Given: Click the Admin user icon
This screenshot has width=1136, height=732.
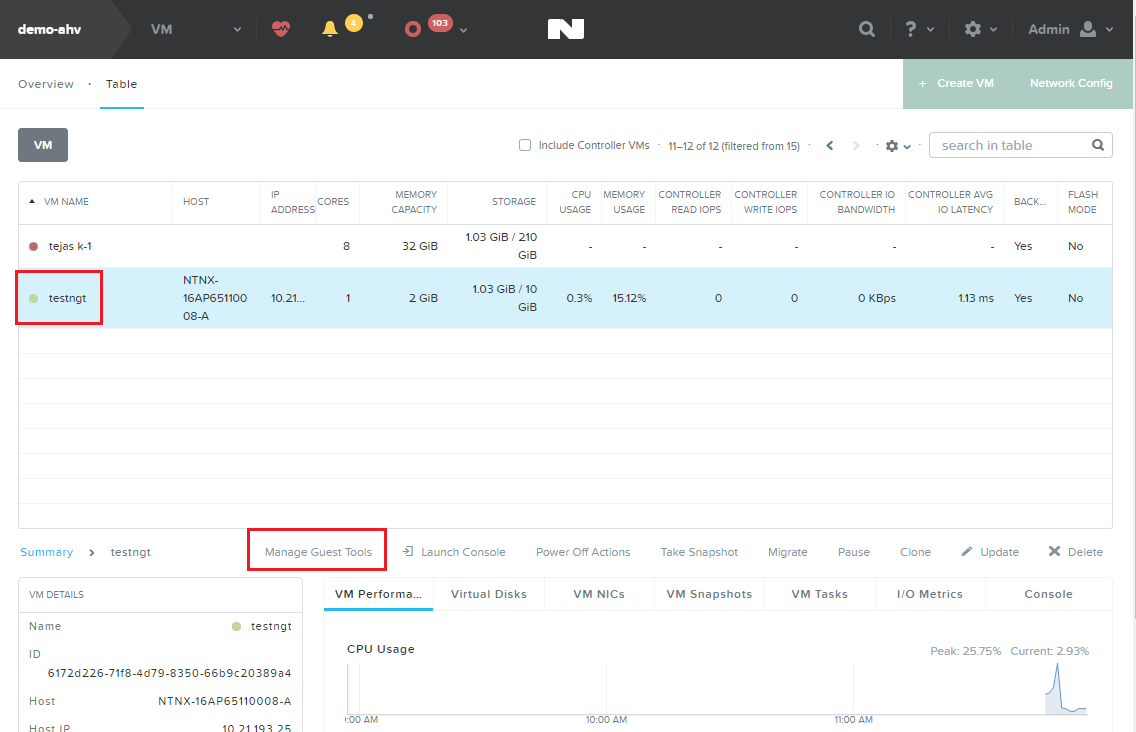Looking at the screenshot, I should click(x=1087, y=29).
